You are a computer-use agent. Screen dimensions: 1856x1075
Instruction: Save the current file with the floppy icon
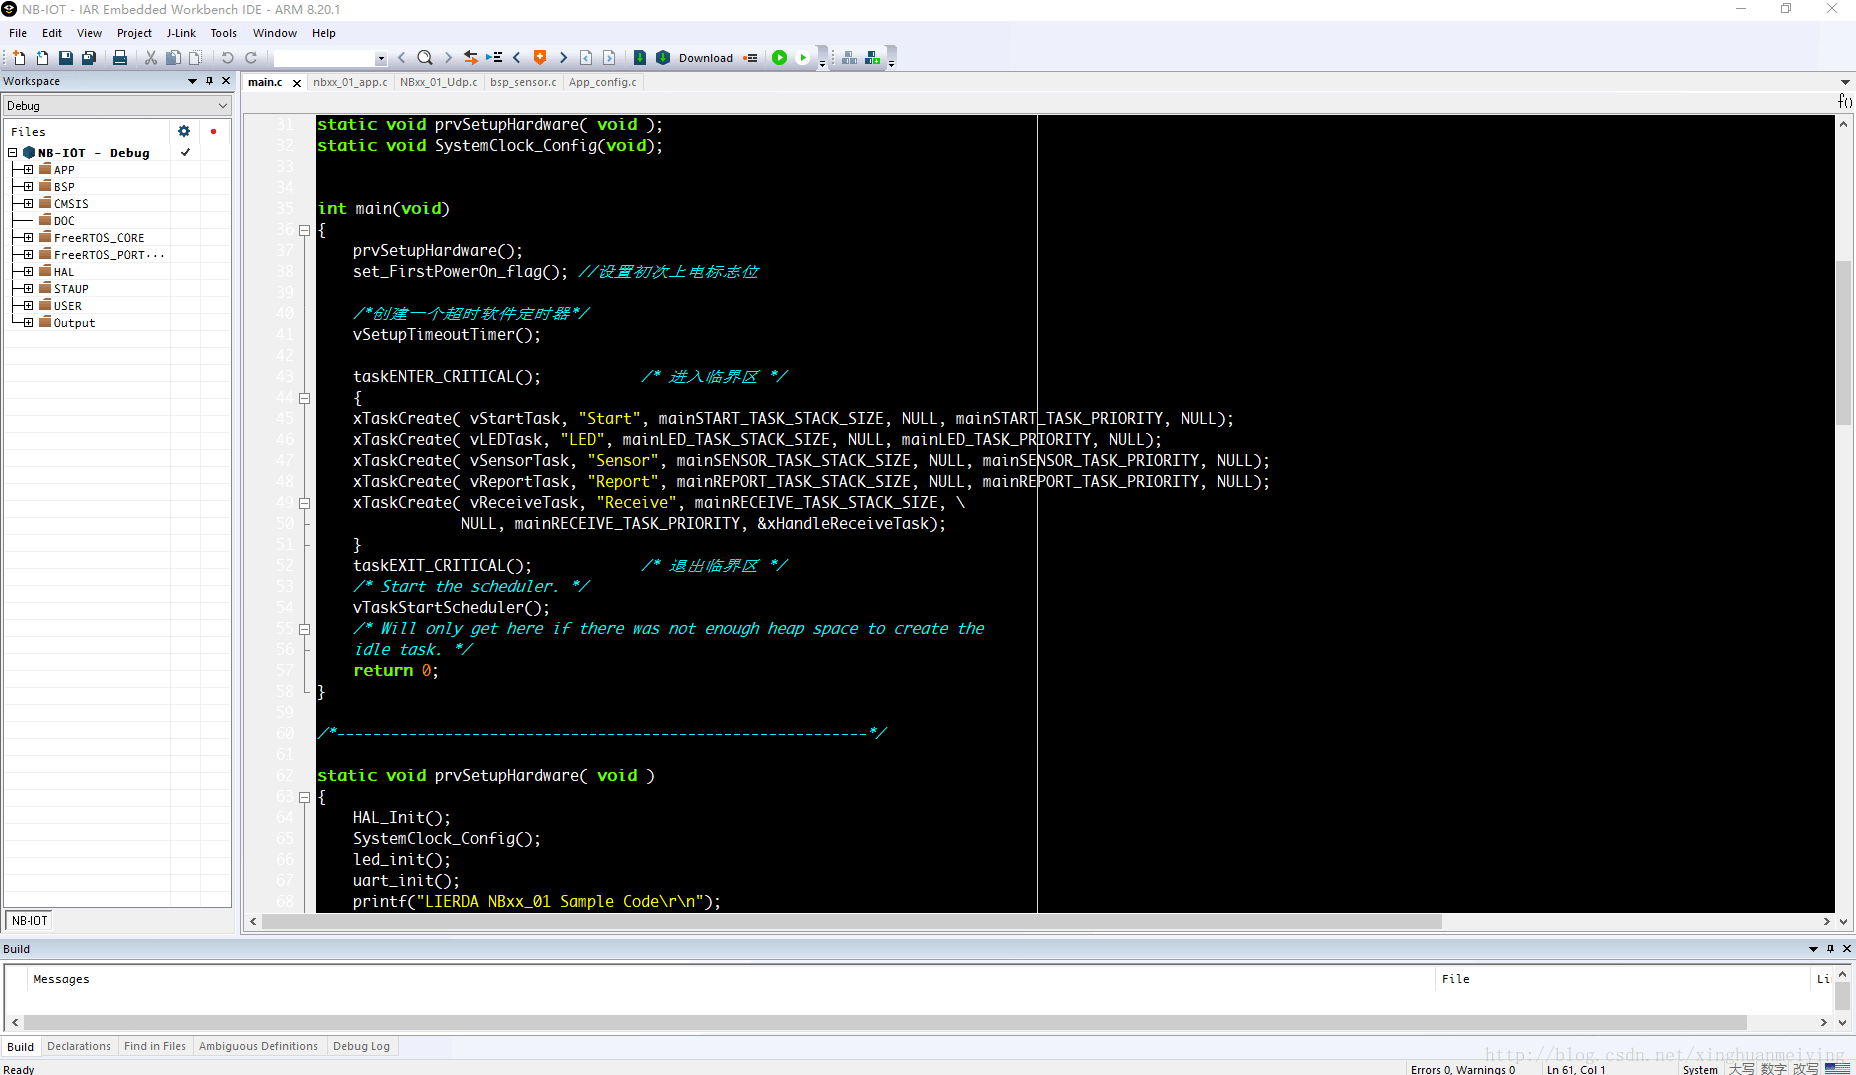coord(66,58)
